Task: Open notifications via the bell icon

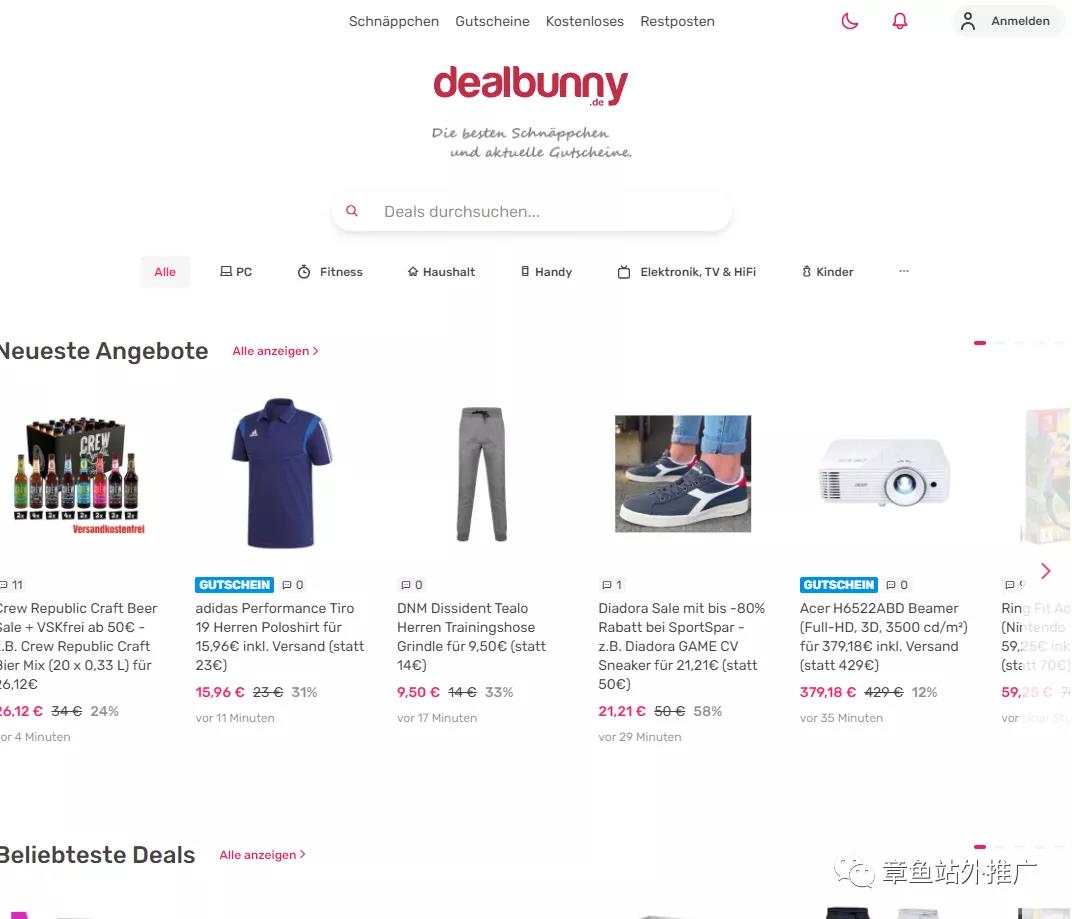Action: pyautogui.click(x=900, y=21)
